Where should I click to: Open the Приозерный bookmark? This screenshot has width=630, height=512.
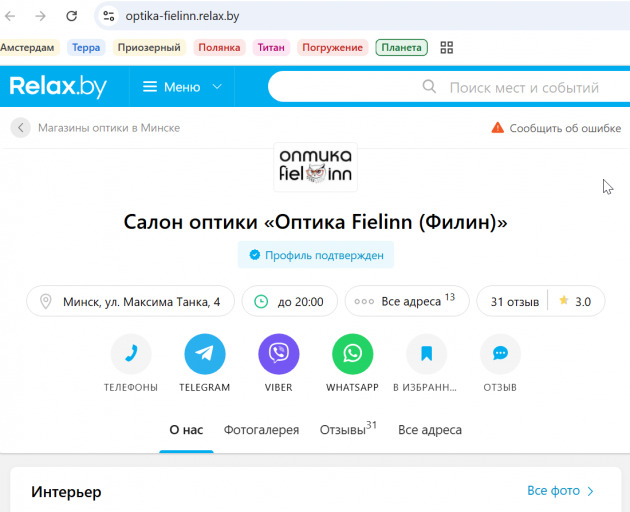point(149,47)
